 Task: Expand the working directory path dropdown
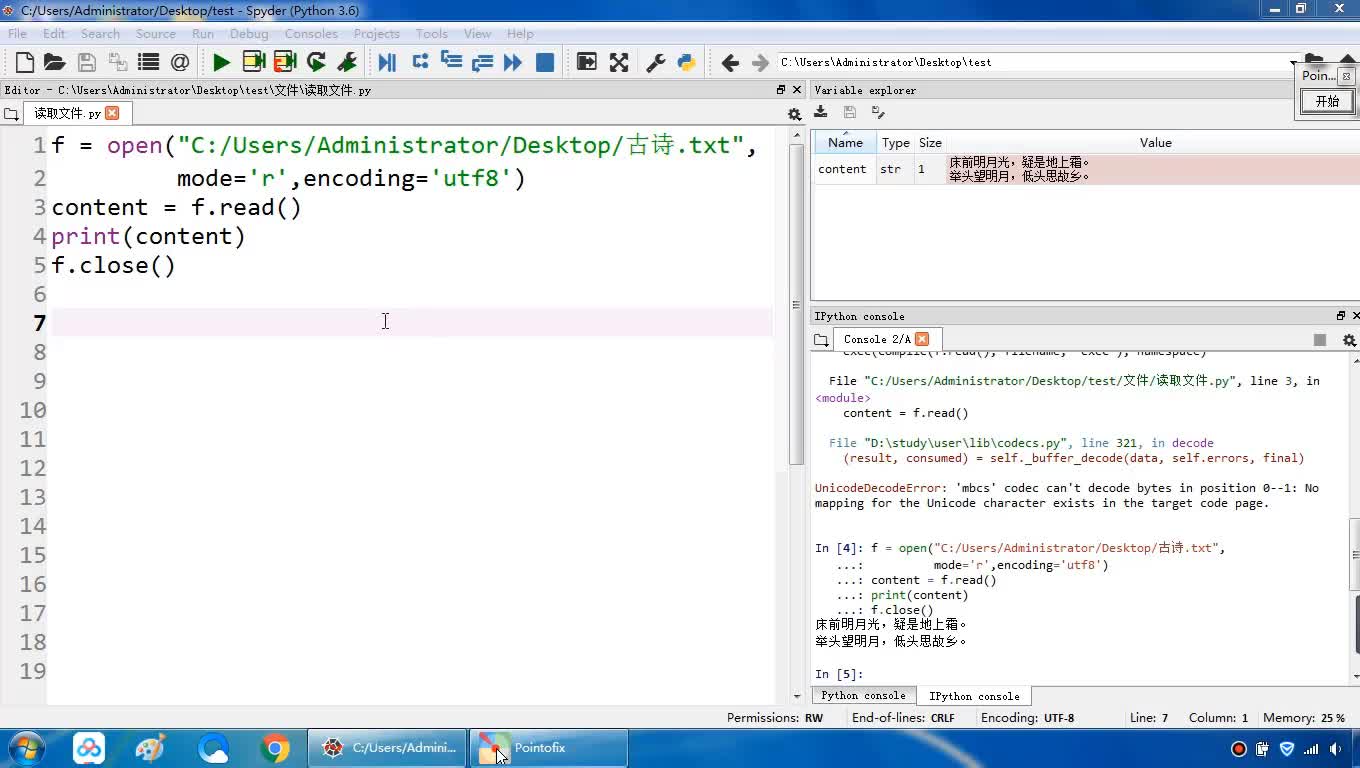tap(1293, 63)
